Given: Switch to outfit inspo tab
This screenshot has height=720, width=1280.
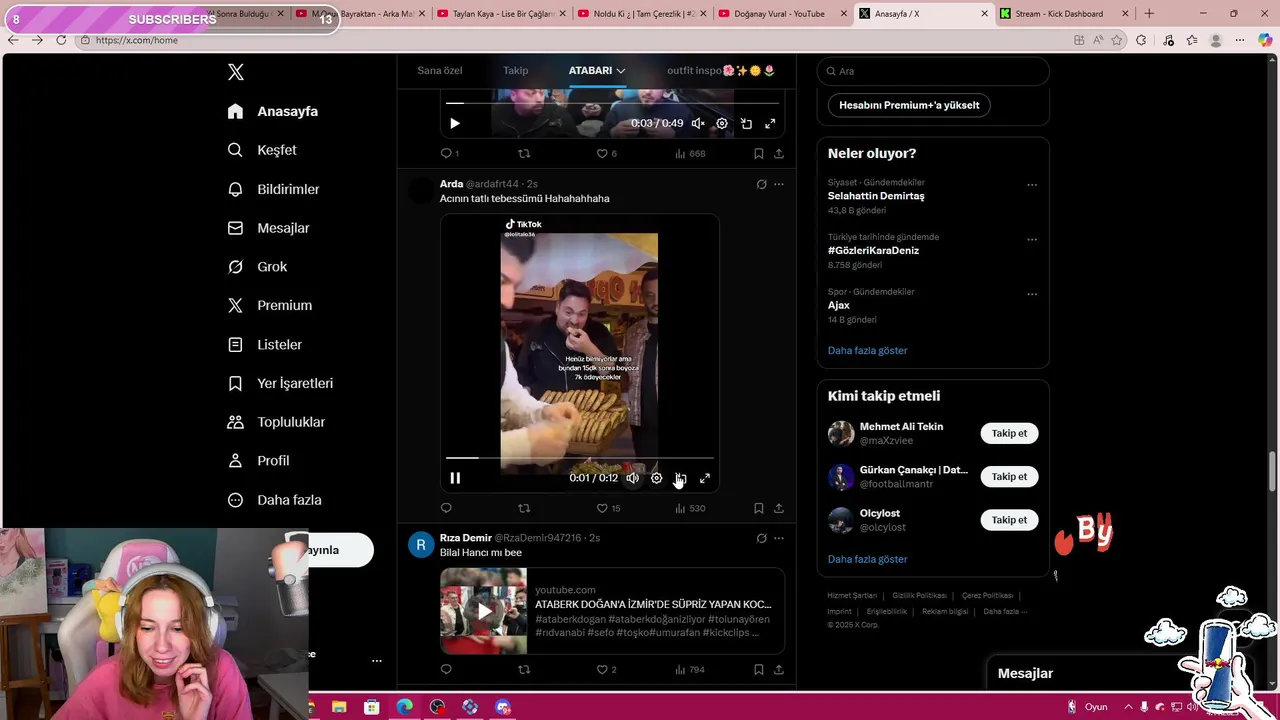Looking at the screenshot, I should pos(721,71).
